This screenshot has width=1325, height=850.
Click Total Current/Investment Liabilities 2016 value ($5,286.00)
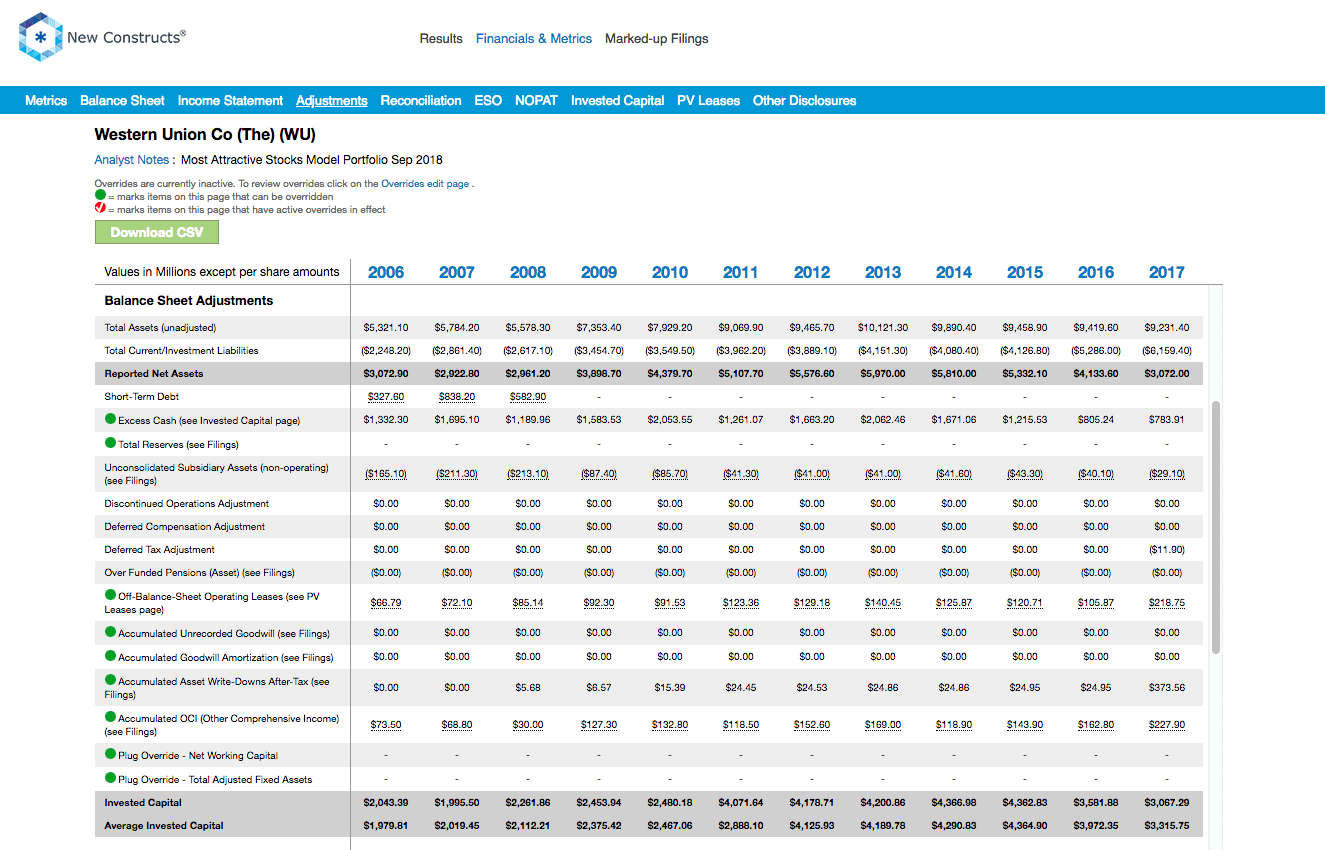point(1096,351)
